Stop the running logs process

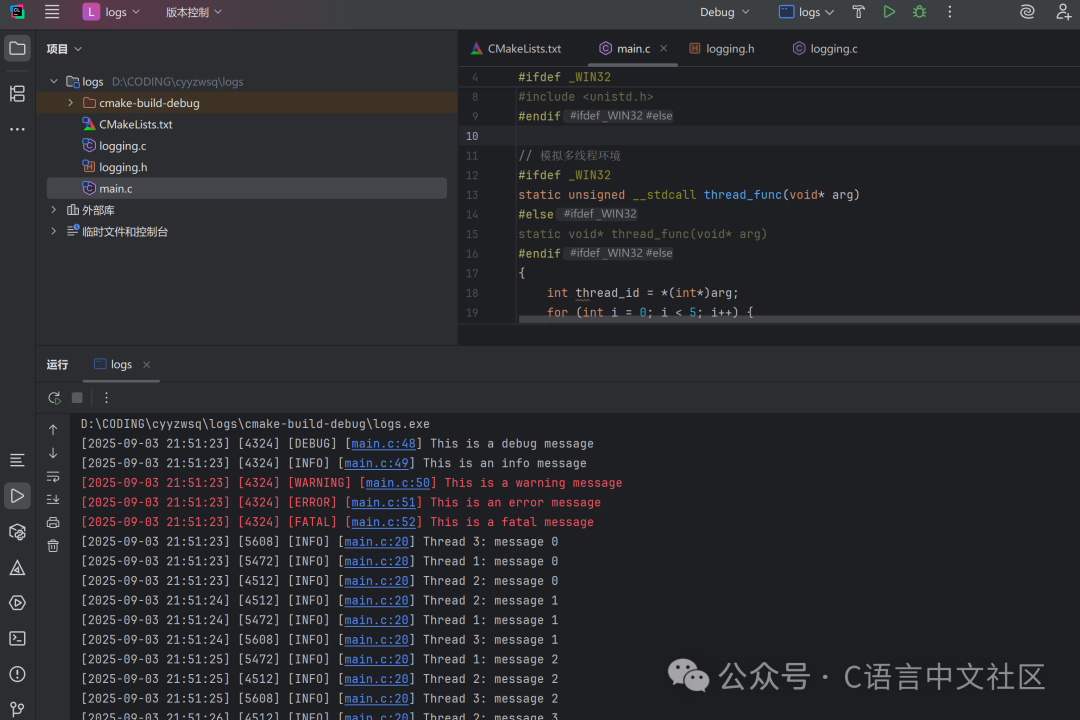point(77,398)
